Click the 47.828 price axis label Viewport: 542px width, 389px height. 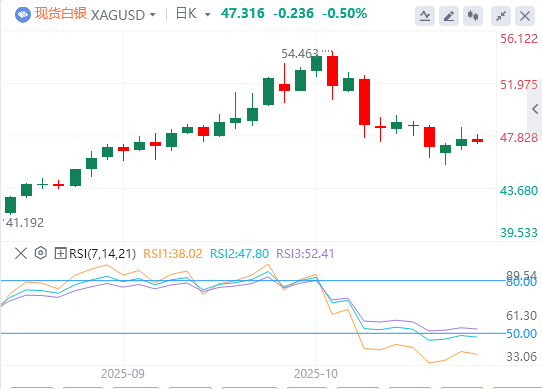(x=519, y=138)
